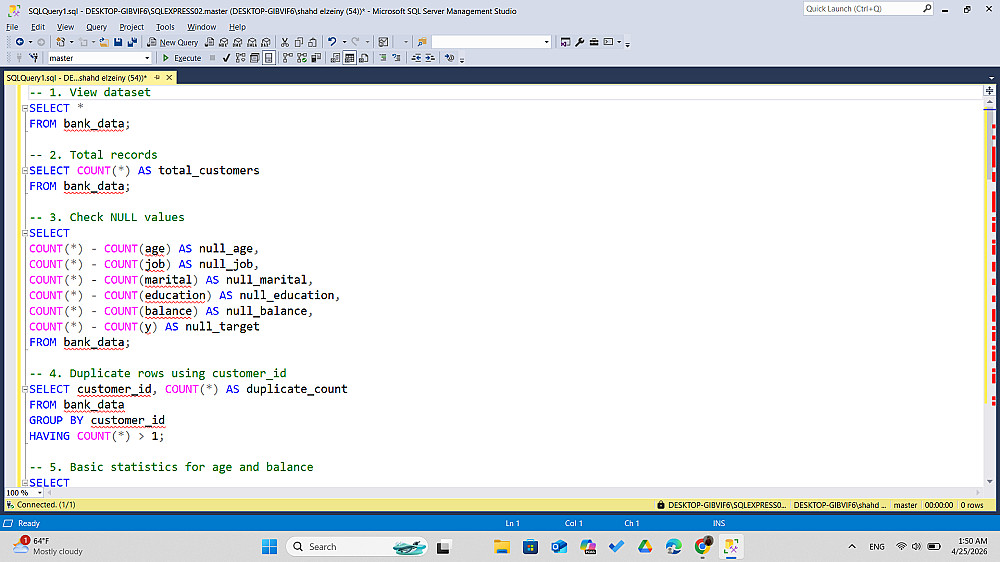Collapse the SELECT customer_id code block
The image size is (1000, 562).
pyautogui.click(x=25, y=389)
